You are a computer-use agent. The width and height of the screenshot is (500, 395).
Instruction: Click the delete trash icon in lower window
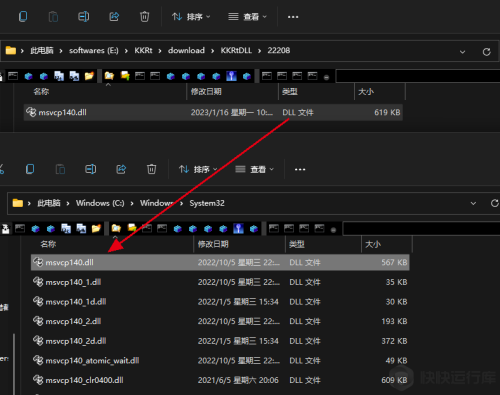pos(151,169)
